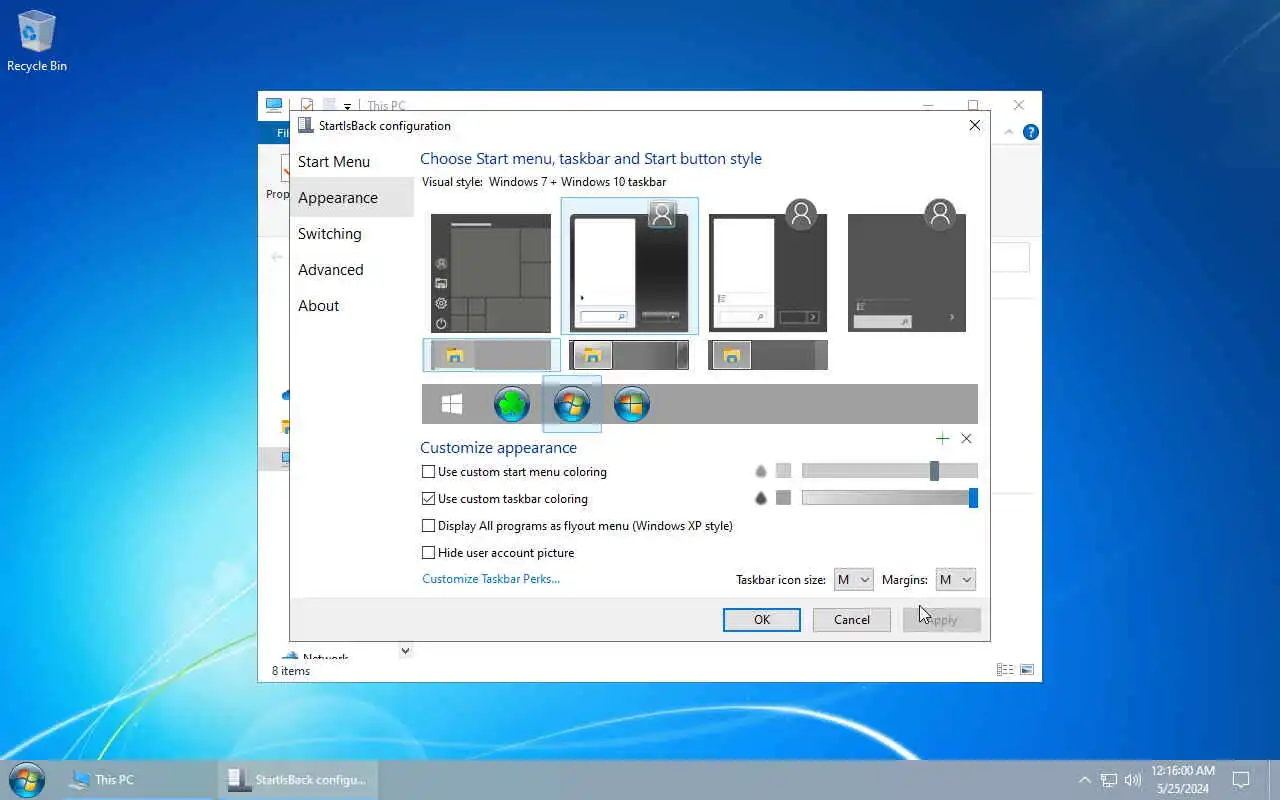1280x800 pixels.
Task: Click the network tray icon
Action: (x=1109, y=779)
